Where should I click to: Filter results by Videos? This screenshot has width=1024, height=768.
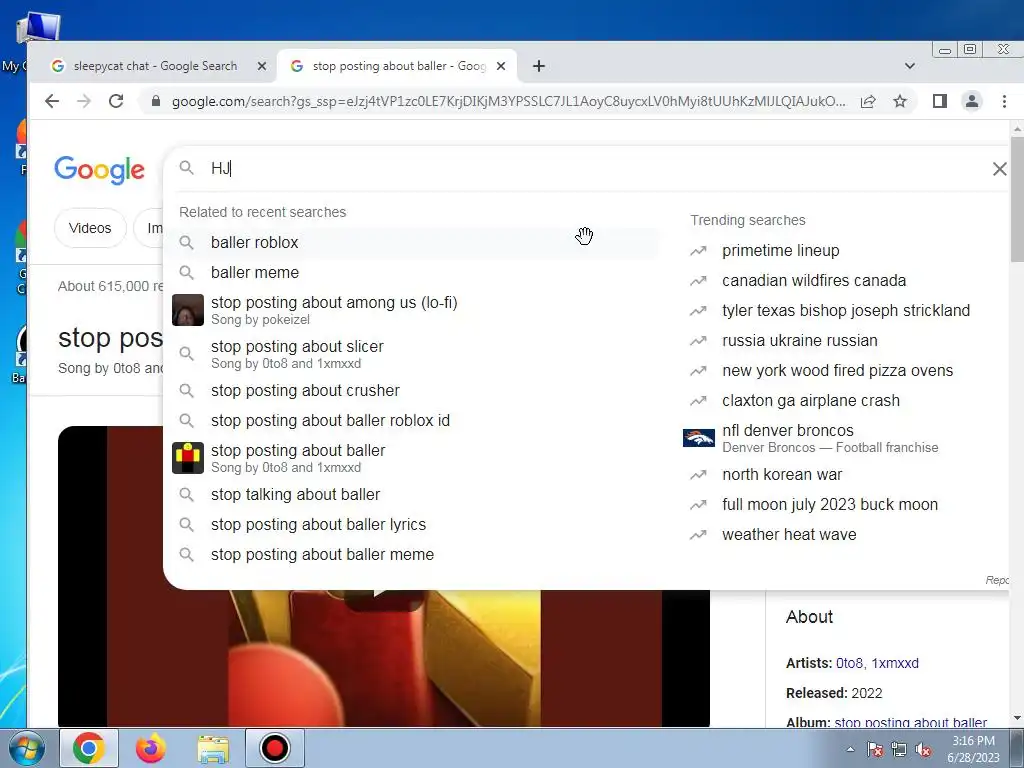point(90,228)
